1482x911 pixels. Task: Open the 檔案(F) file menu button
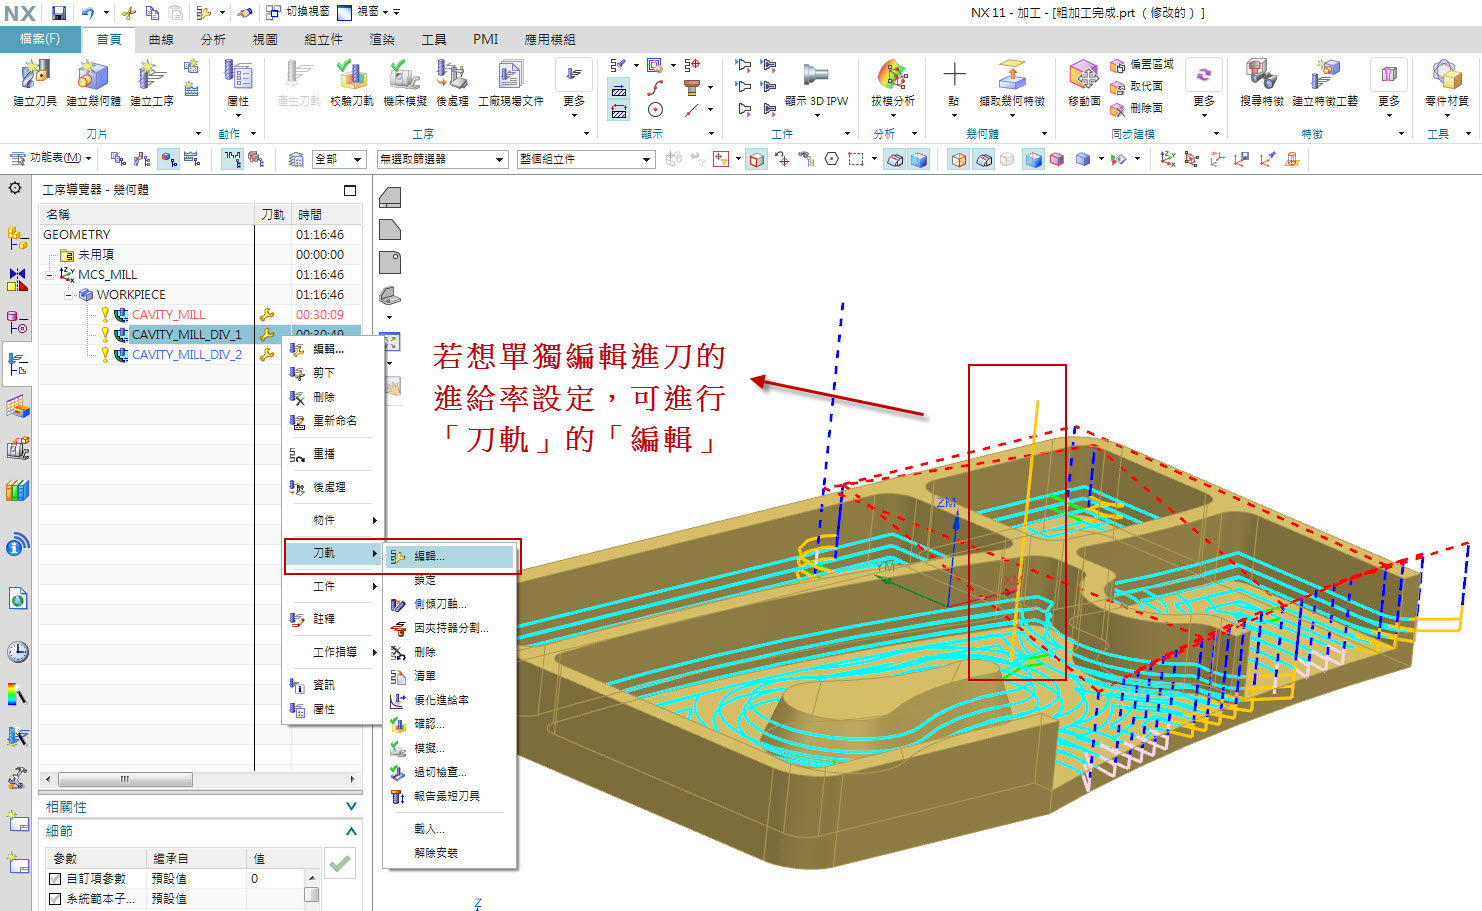40,39
